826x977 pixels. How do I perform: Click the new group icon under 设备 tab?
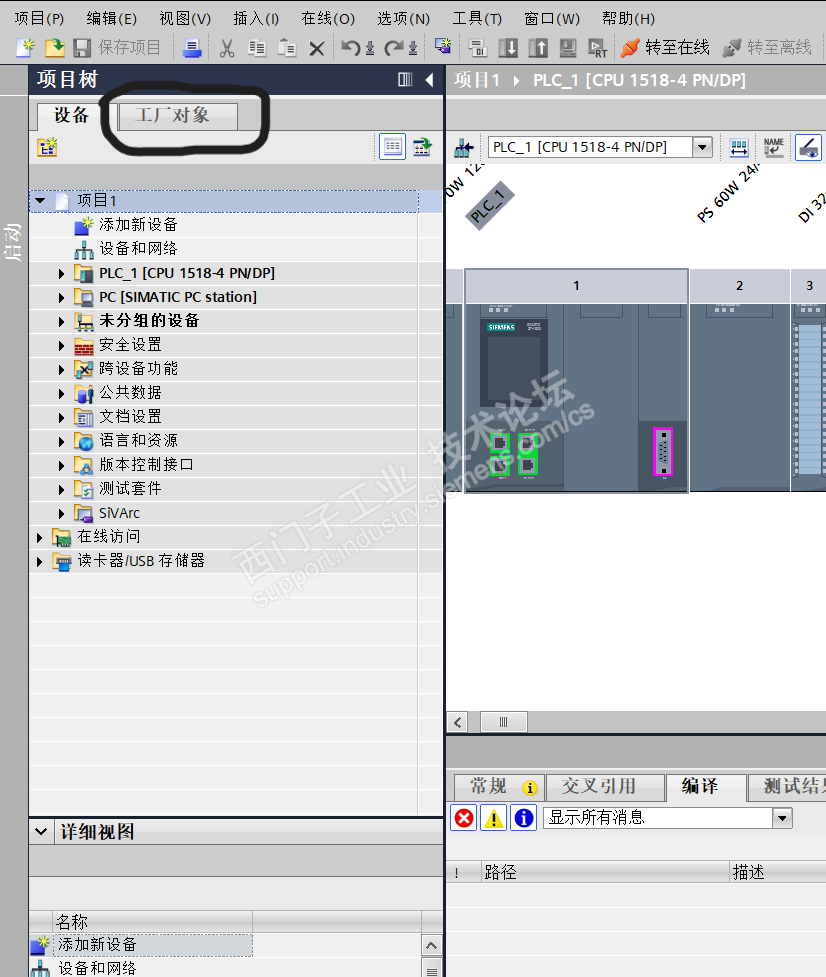click(x=47, y=148)
